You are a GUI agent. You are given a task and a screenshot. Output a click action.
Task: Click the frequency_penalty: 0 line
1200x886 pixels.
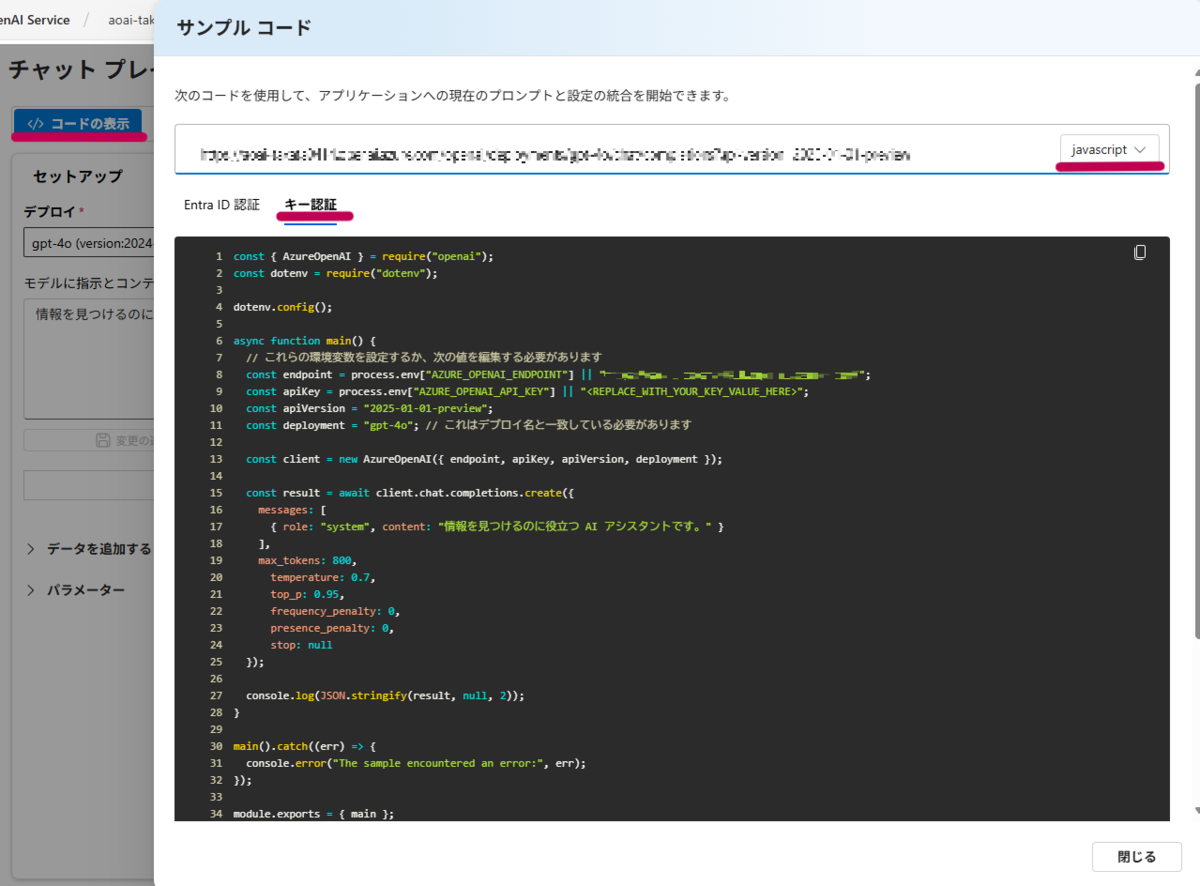coord(335,611)
